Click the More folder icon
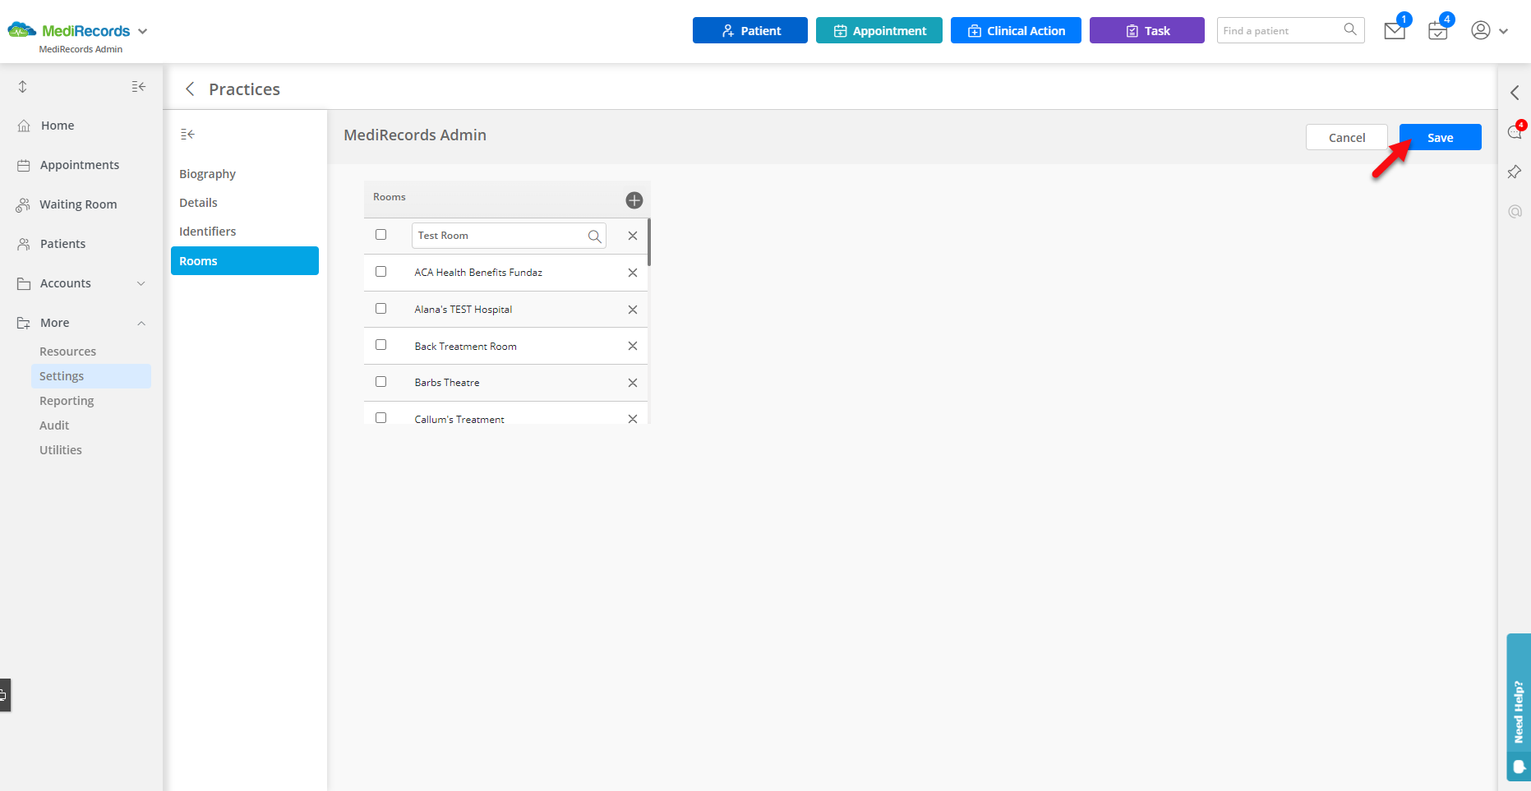 (x=24, y=323)
